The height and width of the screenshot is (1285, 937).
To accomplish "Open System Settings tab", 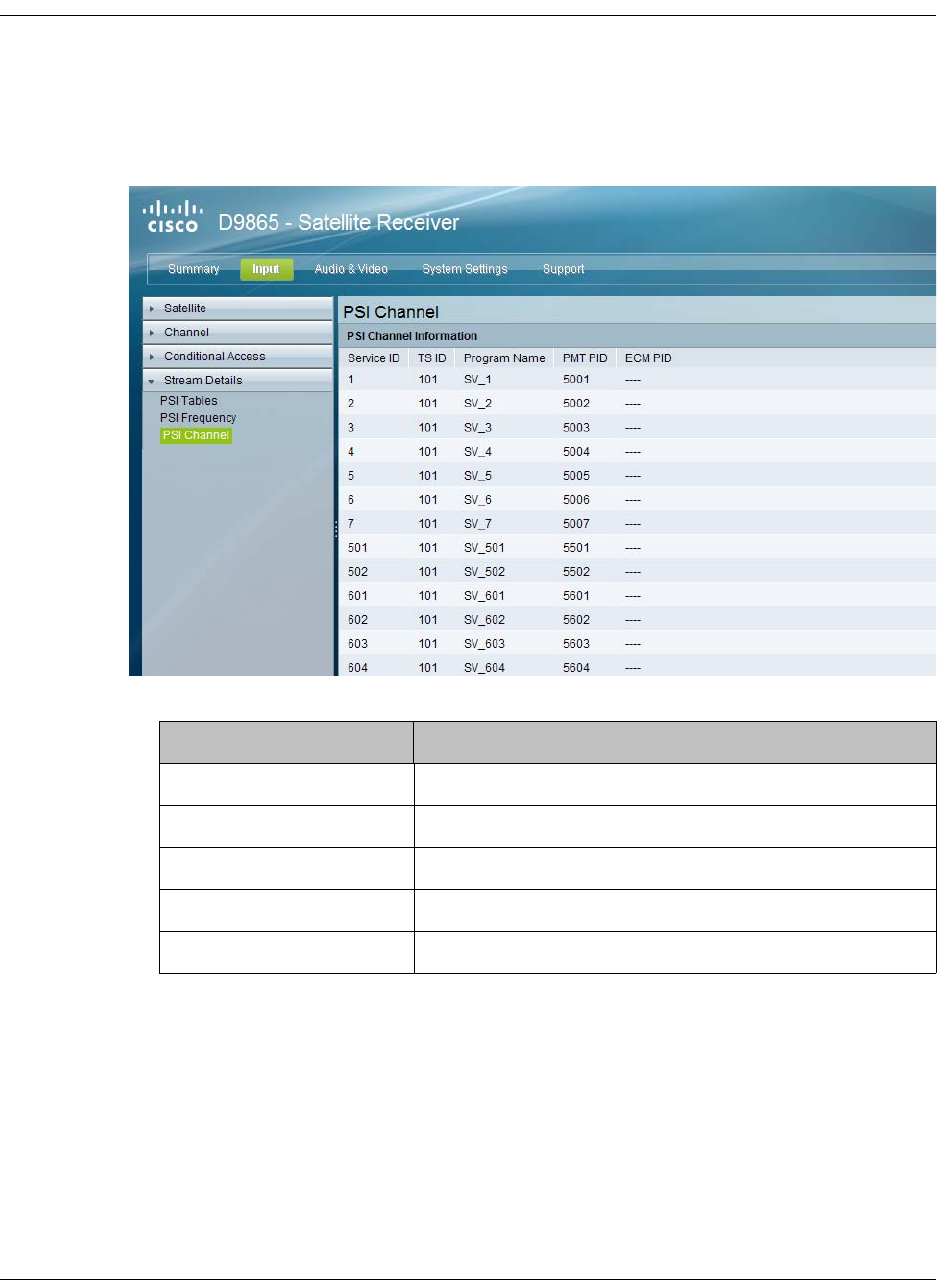I will coord(464,269).
